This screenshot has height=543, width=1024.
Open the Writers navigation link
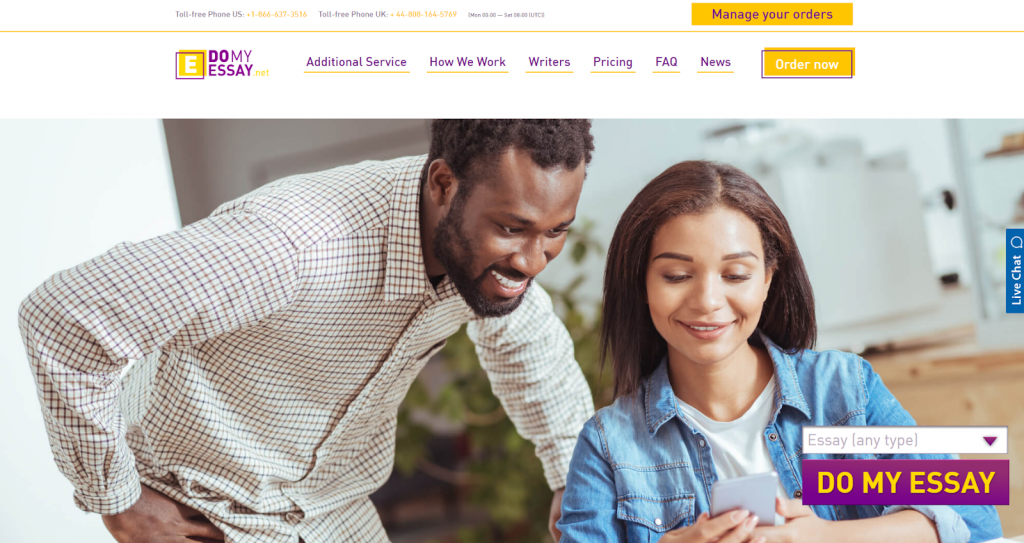click(549, 62)
